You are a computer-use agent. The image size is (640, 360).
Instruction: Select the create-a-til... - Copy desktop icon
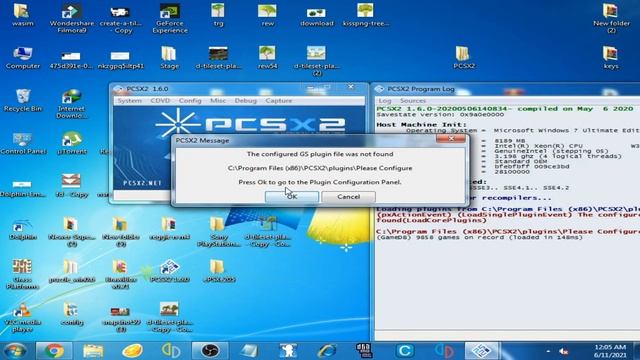coord(120,18)
